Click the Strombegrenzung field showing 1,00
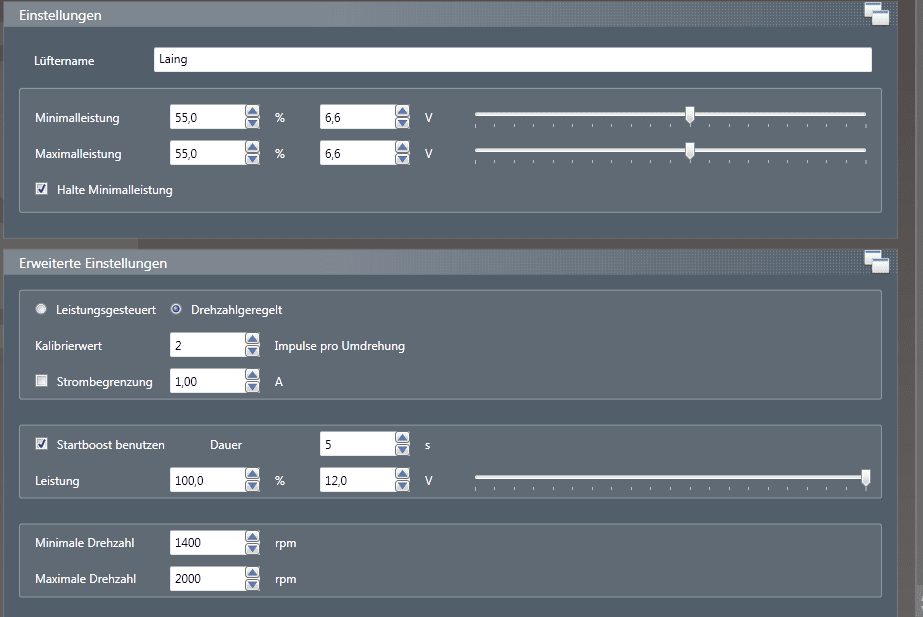 208,381
